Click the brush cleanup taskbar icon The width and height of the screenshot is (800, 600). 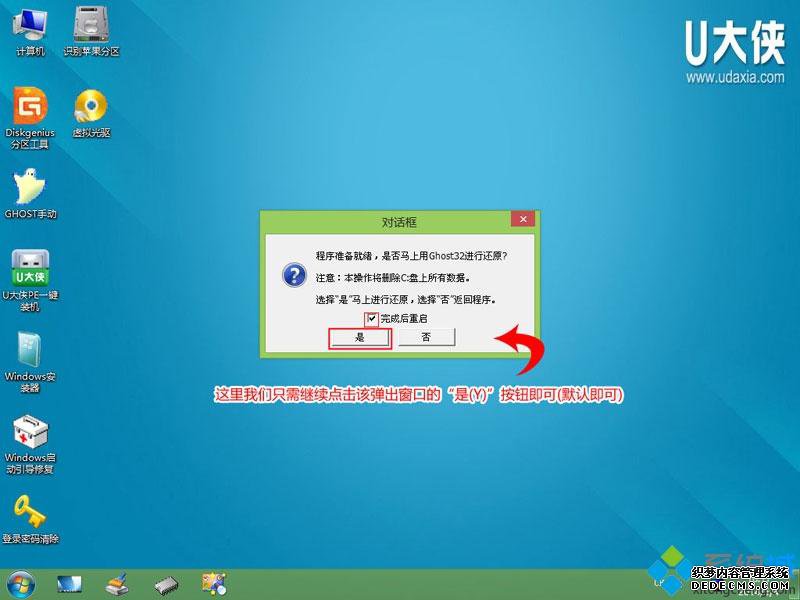pos(117,585)
